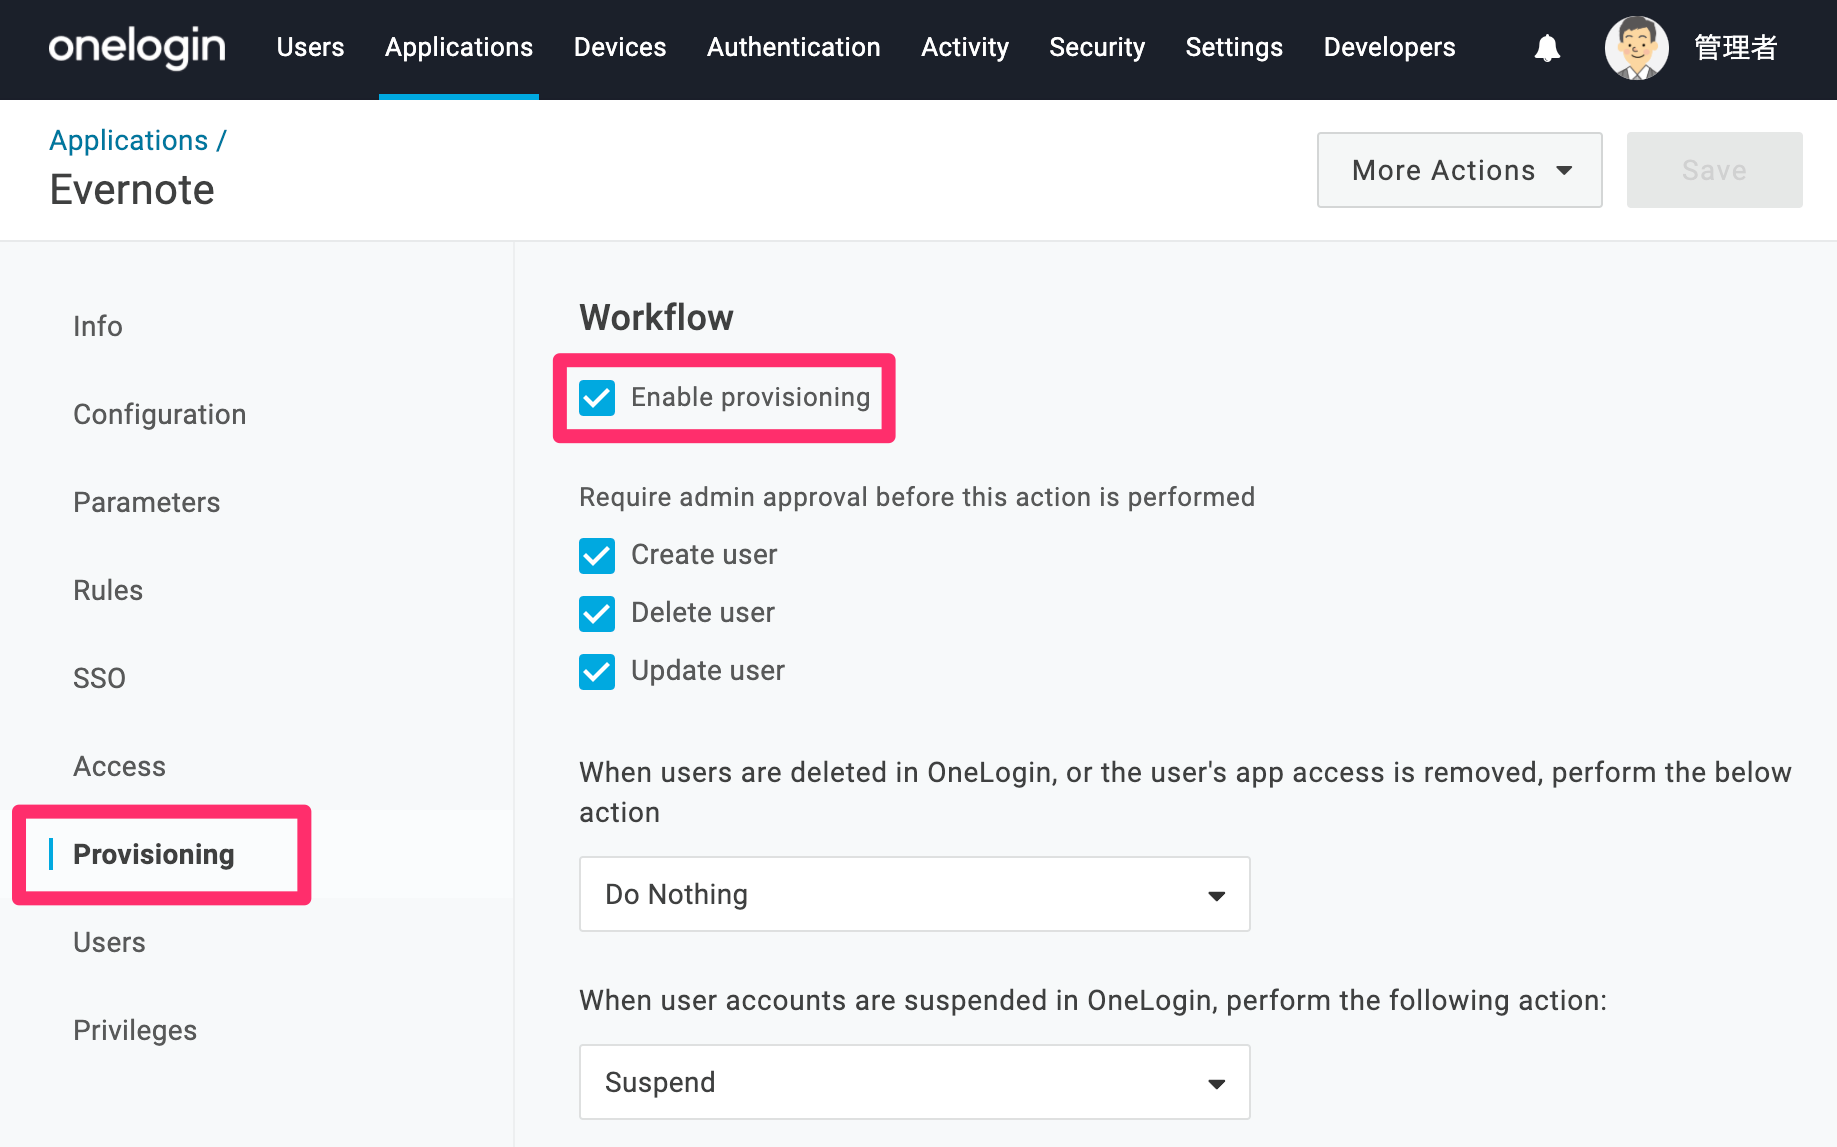
Task: Select the Provisioning sidebar tab
Action: click(x=154, y=854)
